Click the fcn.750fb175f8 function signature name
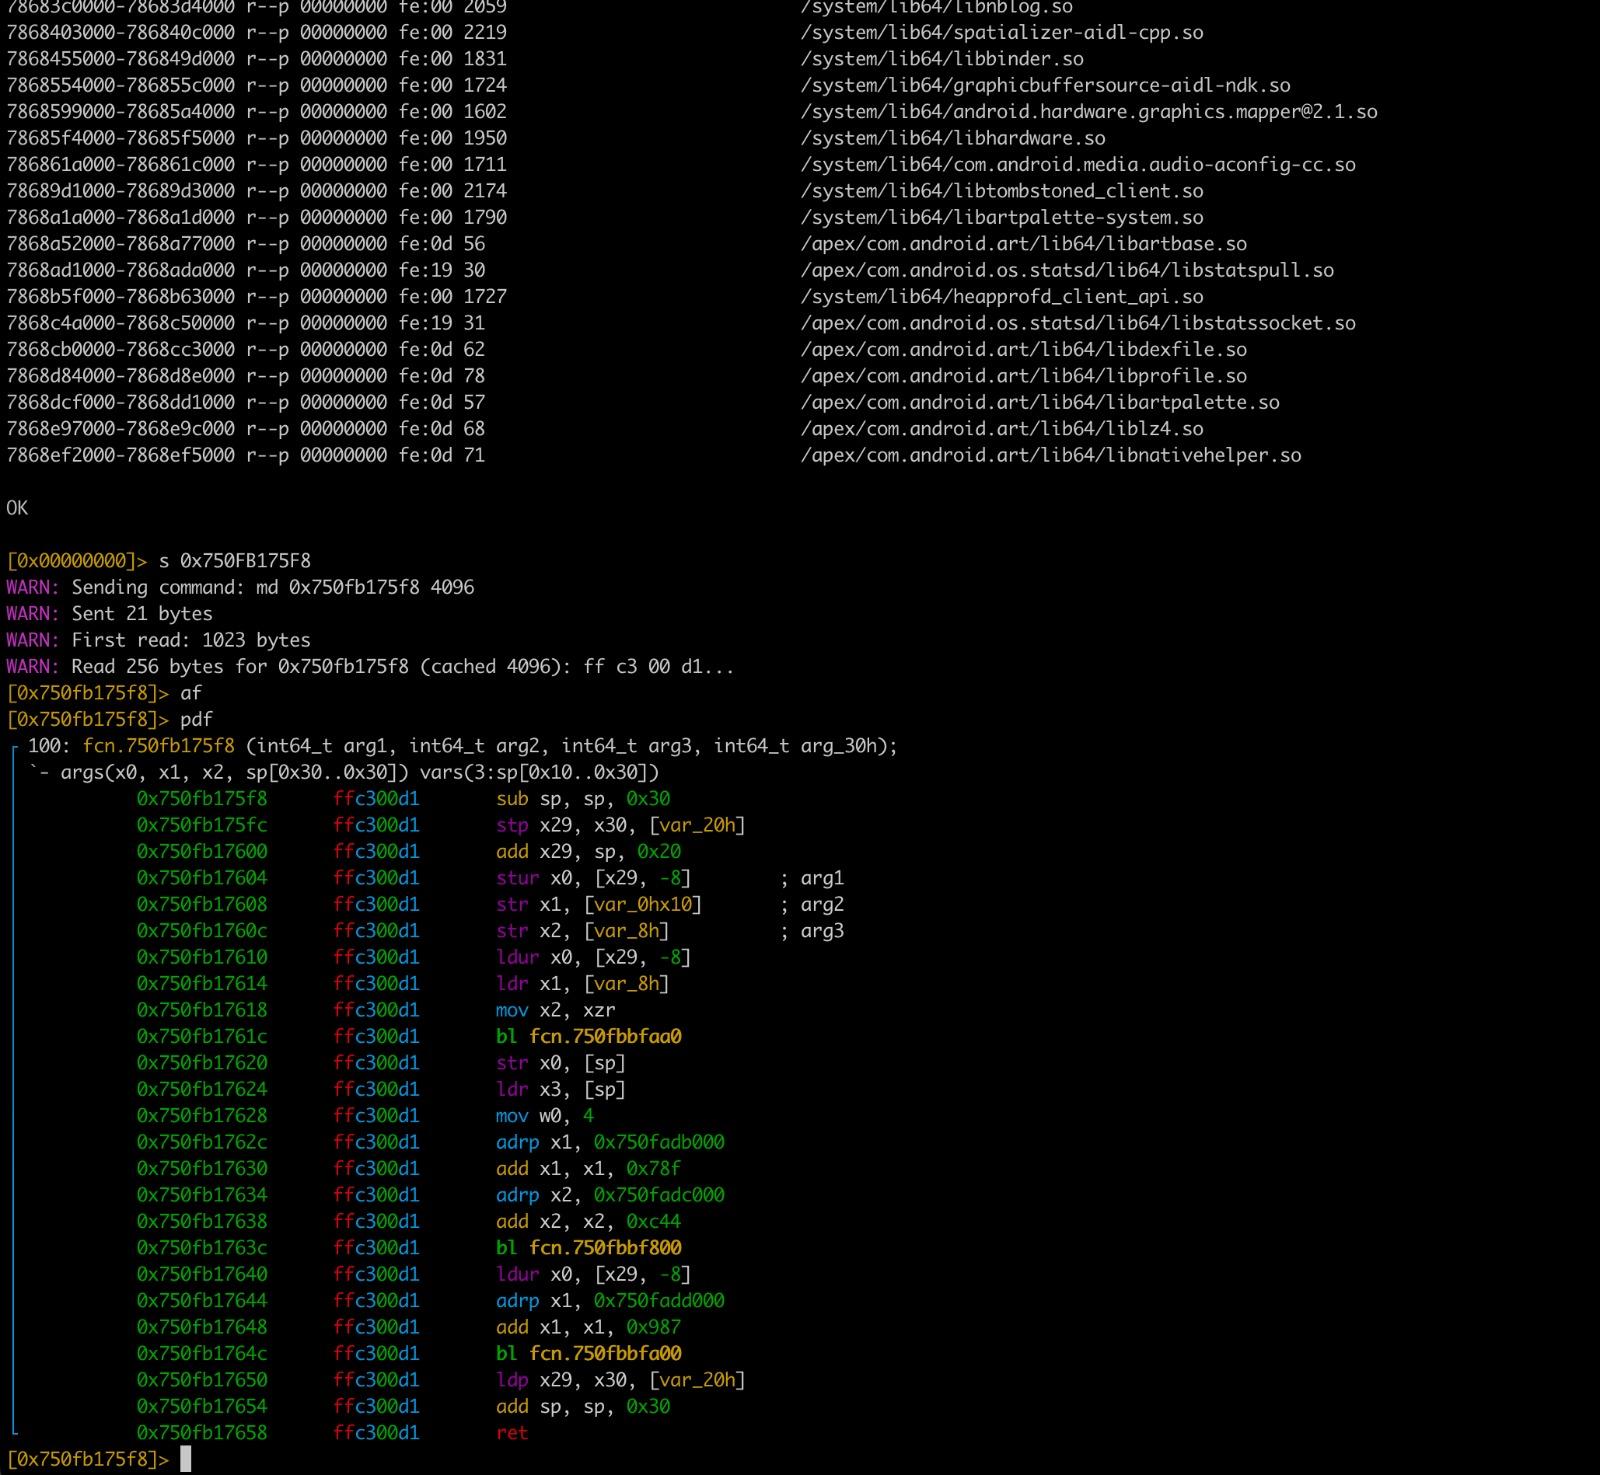This screenshot has width=1600, height=1475. [x=158, y=745]
